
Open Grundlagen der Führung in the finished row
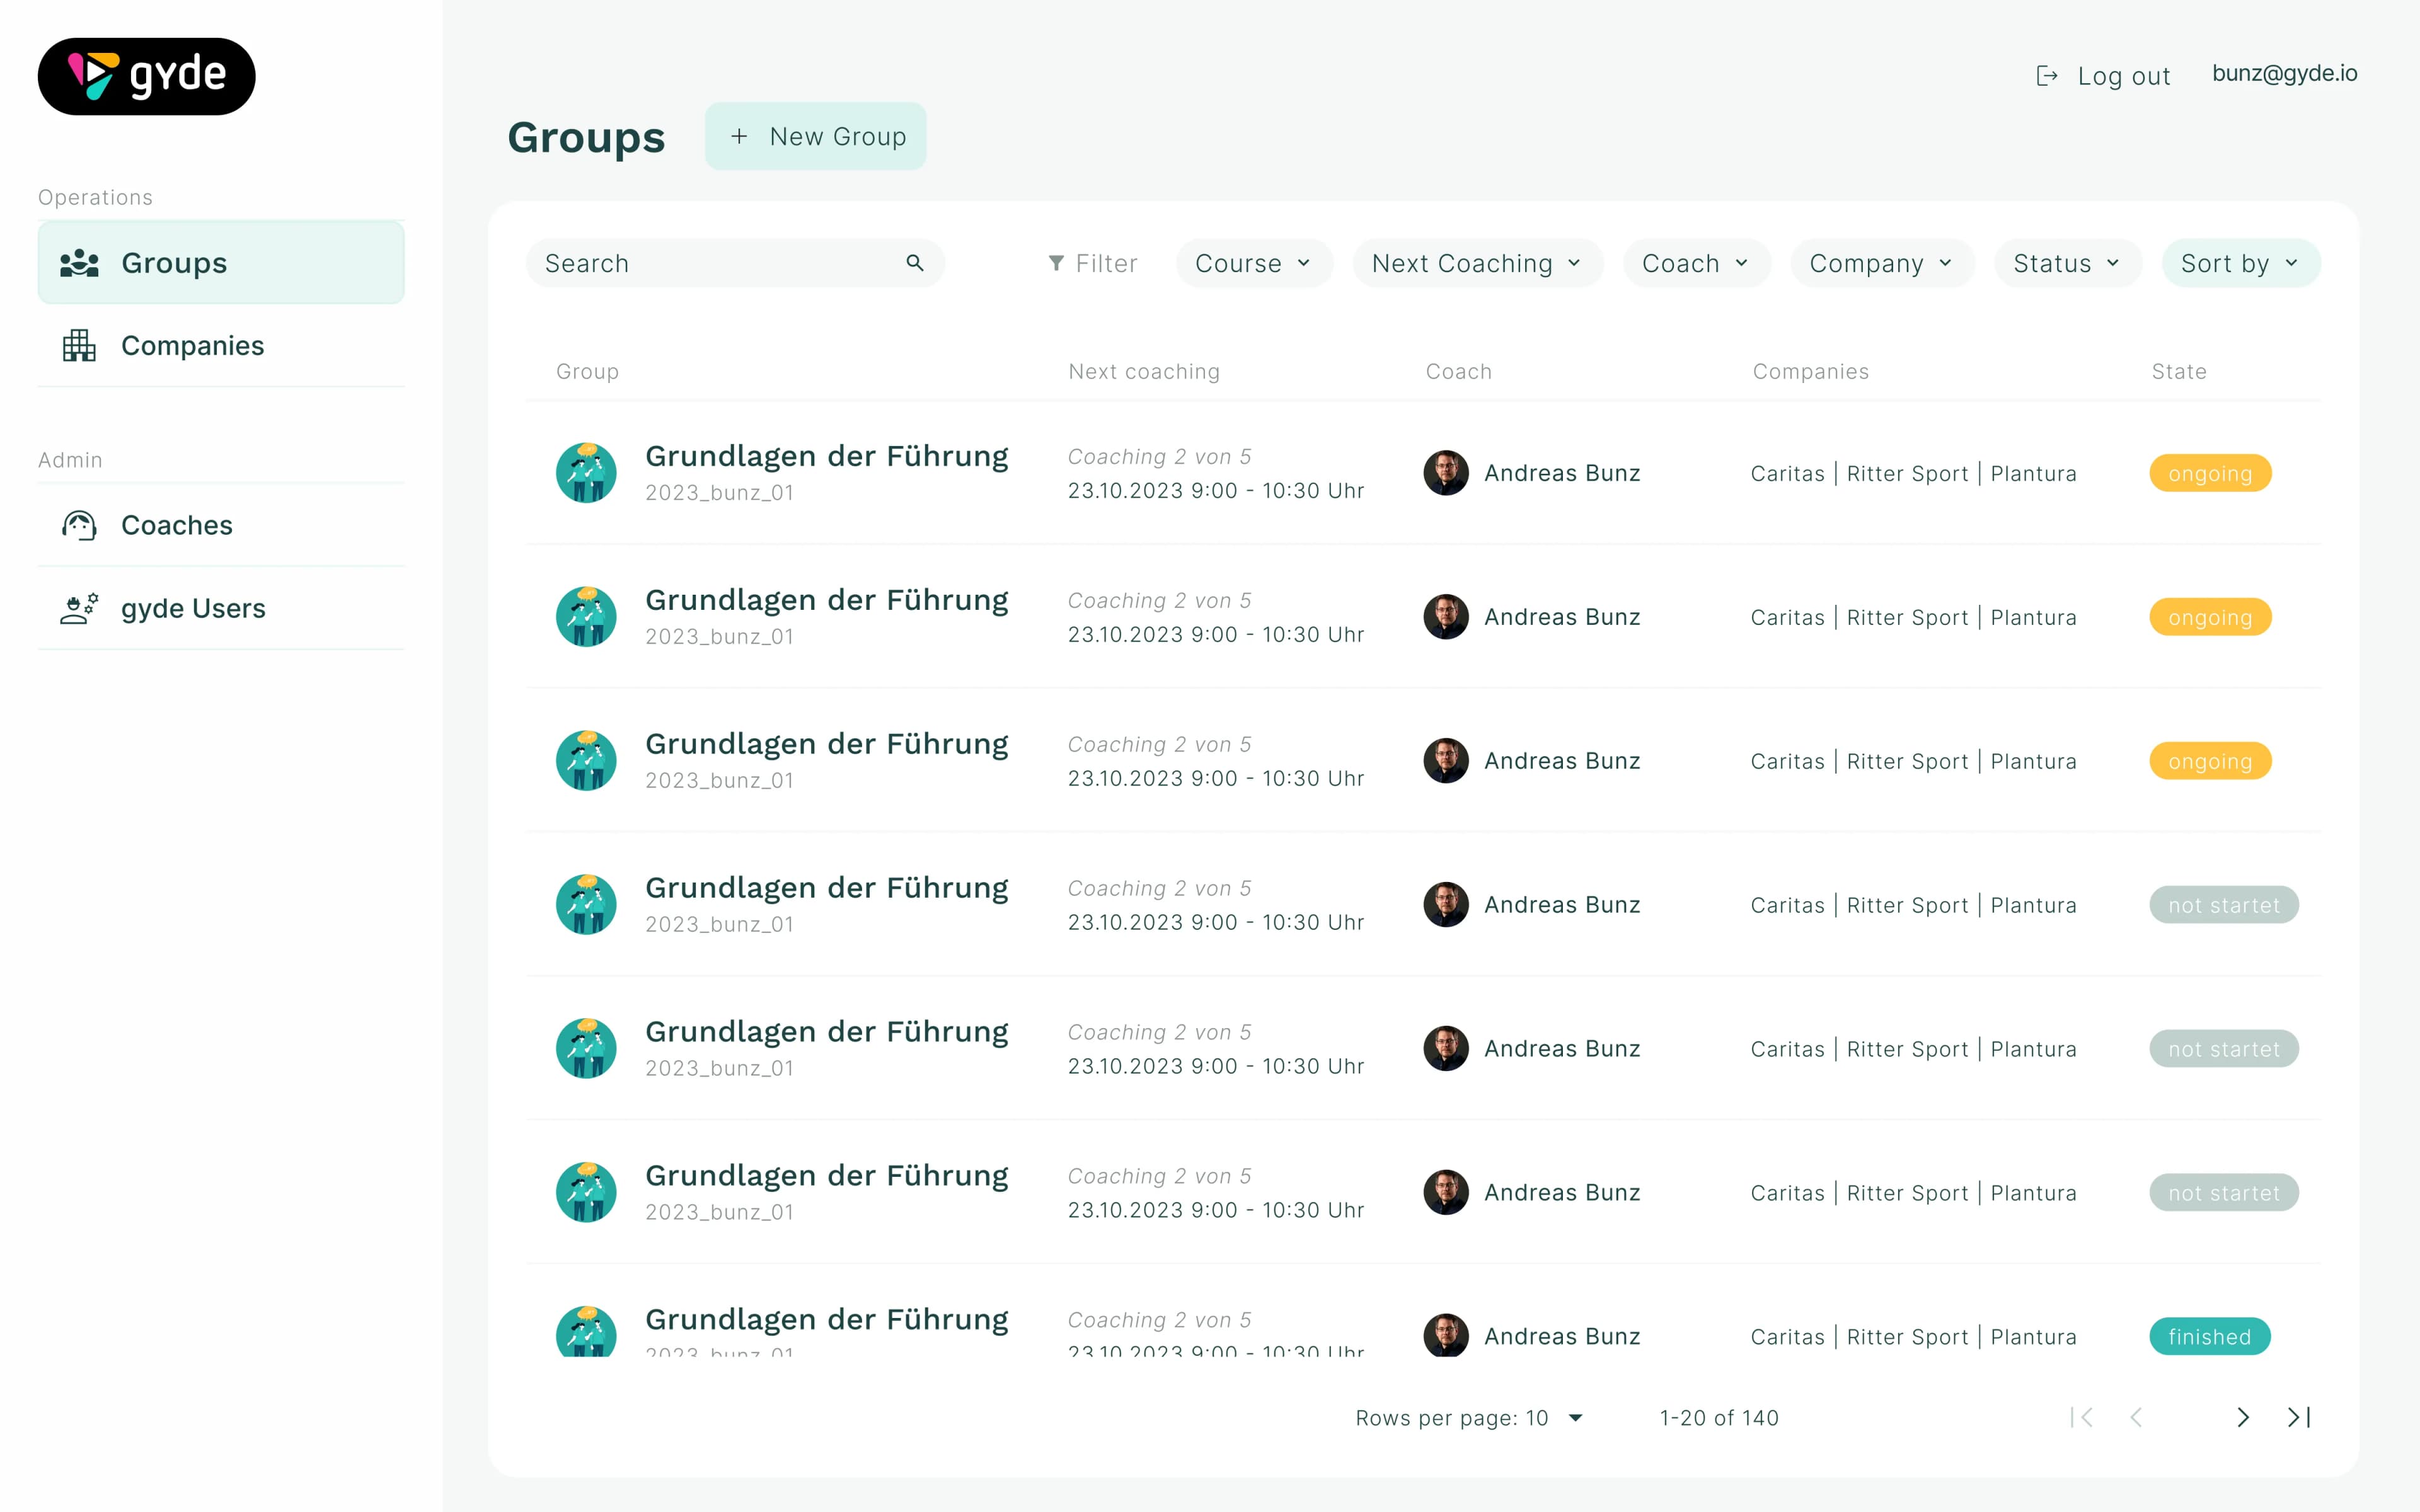pos(826,1319)
